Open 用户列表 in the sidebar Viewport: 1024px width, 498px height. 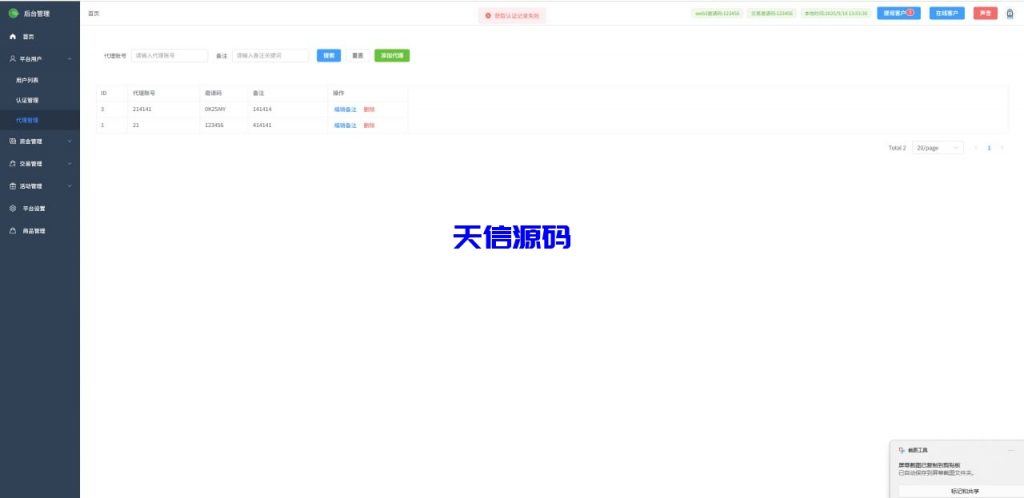coord(28,79)
